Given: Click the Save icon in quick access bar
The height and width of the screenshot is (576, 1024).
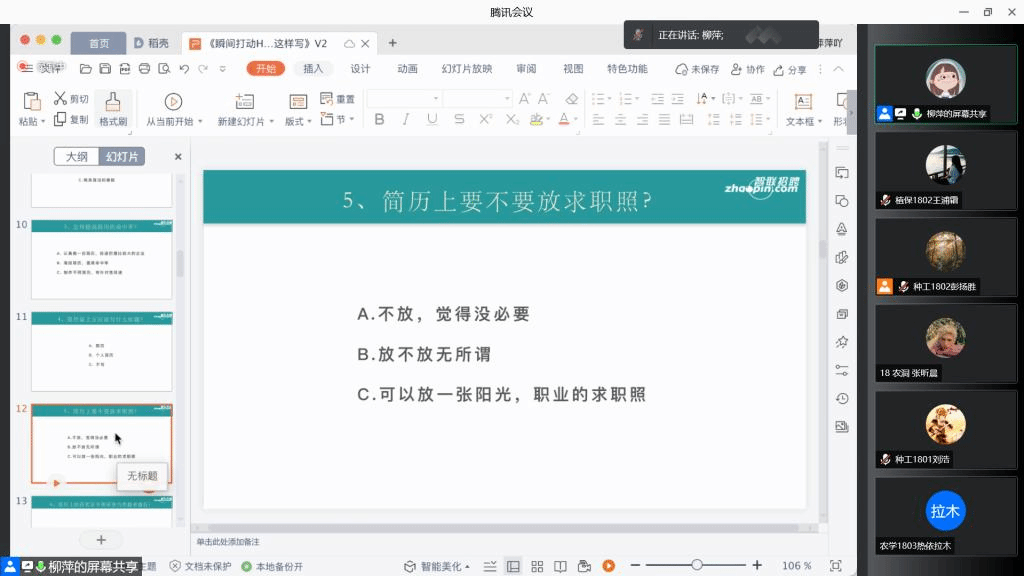Looking at the screenshot, I should (x=106, y=69).
